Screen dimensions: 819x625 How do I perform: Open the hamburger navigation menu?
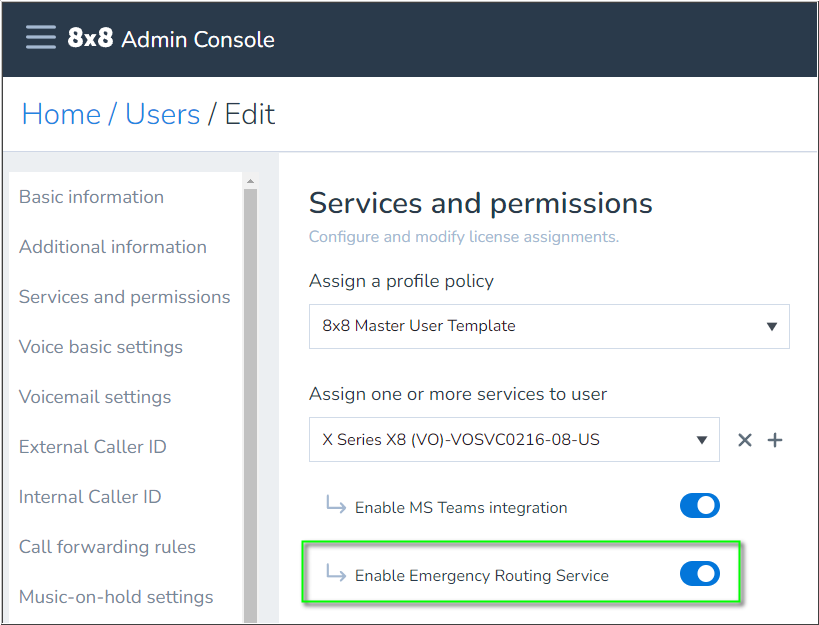pyautogui.click(x=41, y=38)
